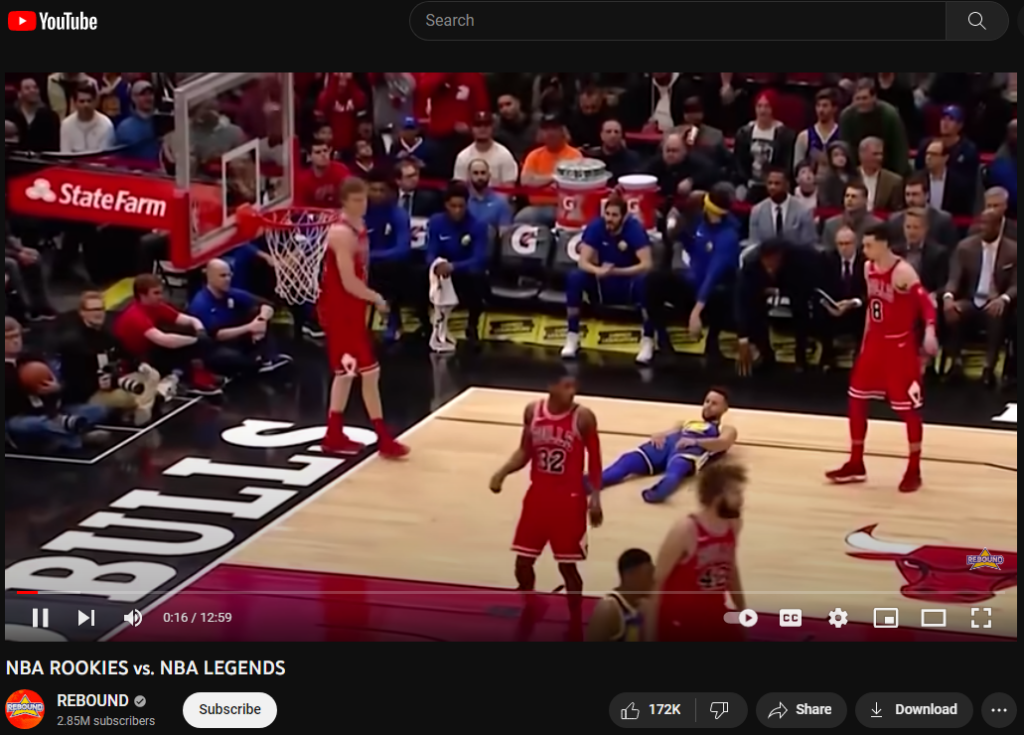Mute the video volume speaker icon
Image resolution: width=1024 pixels, height=735 pixels.
133,617
